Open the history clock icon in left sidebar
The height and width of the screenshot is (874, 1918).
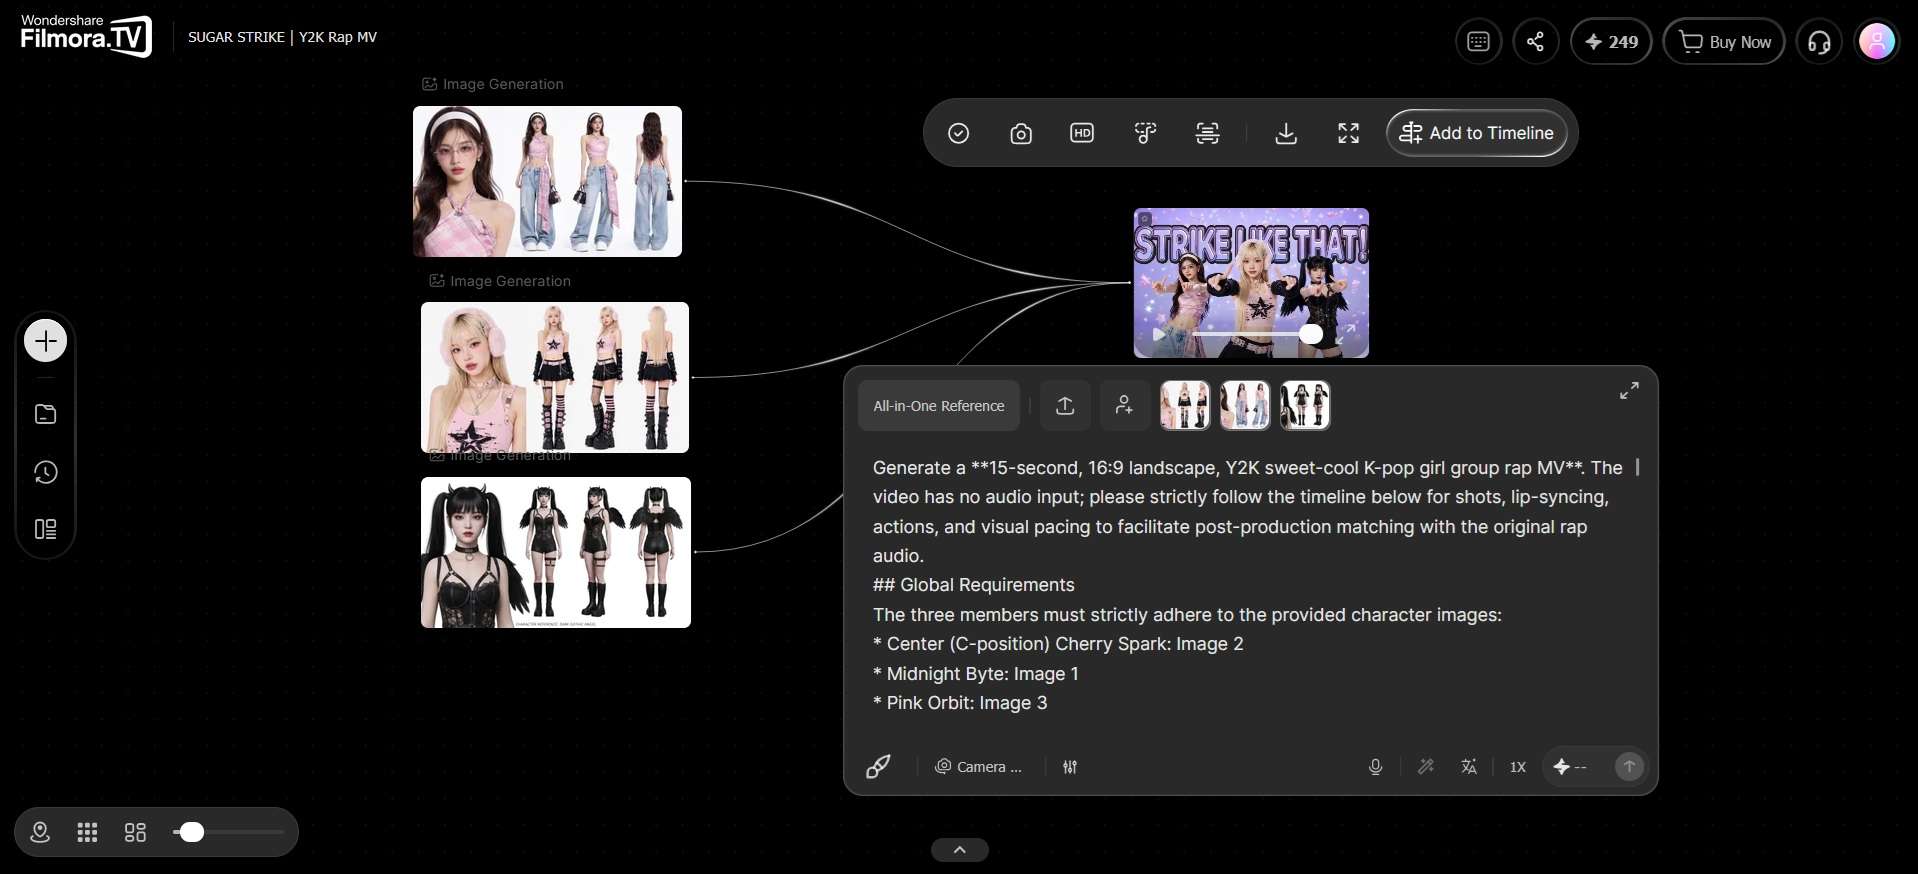tap(45, 472)
